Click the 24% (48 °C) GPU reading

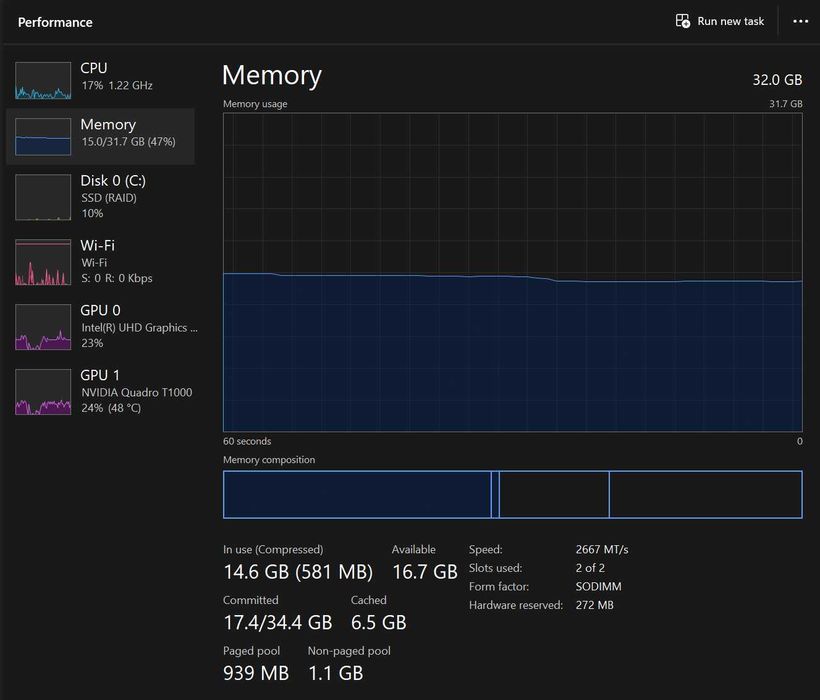111,408
